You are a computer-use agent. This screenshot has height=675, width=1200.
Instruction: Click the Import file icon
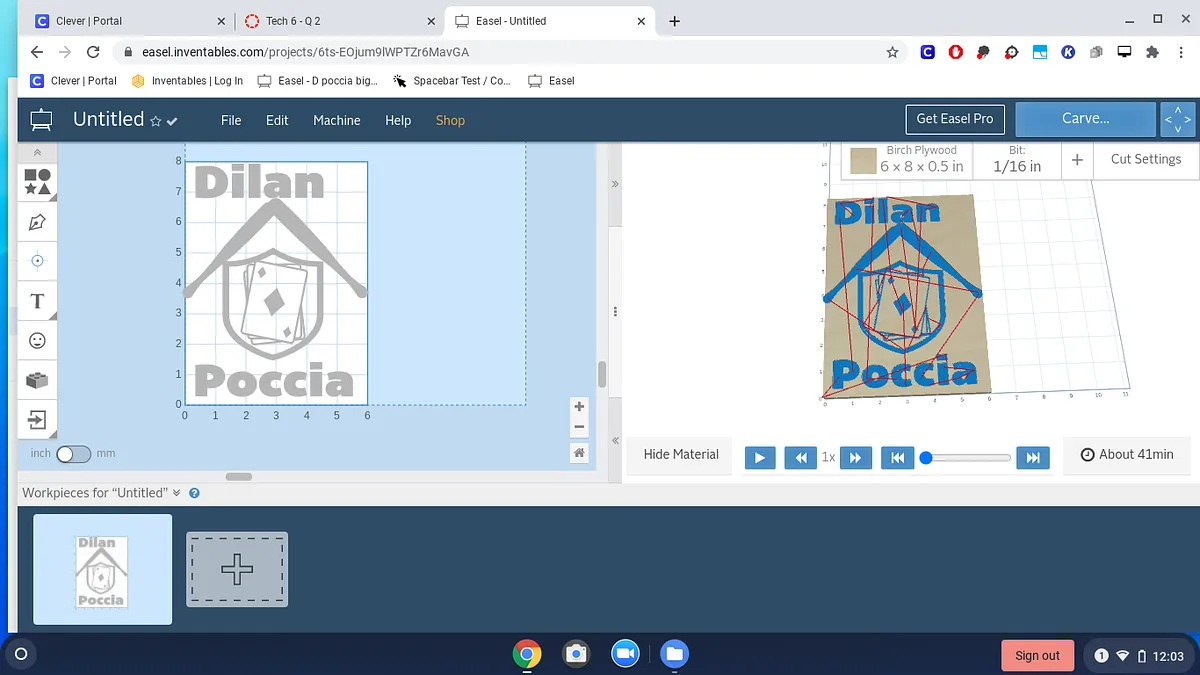37,420
